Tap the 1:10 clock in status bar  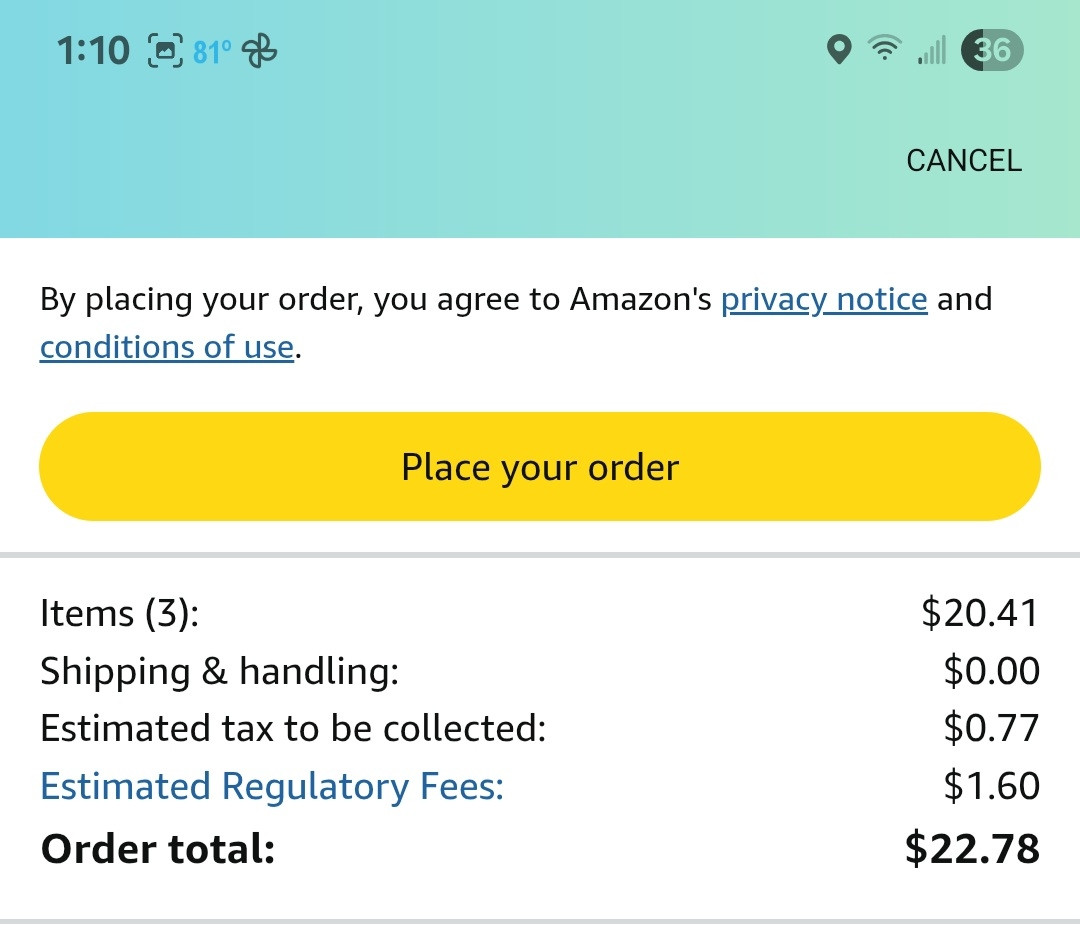coord(93,51)
